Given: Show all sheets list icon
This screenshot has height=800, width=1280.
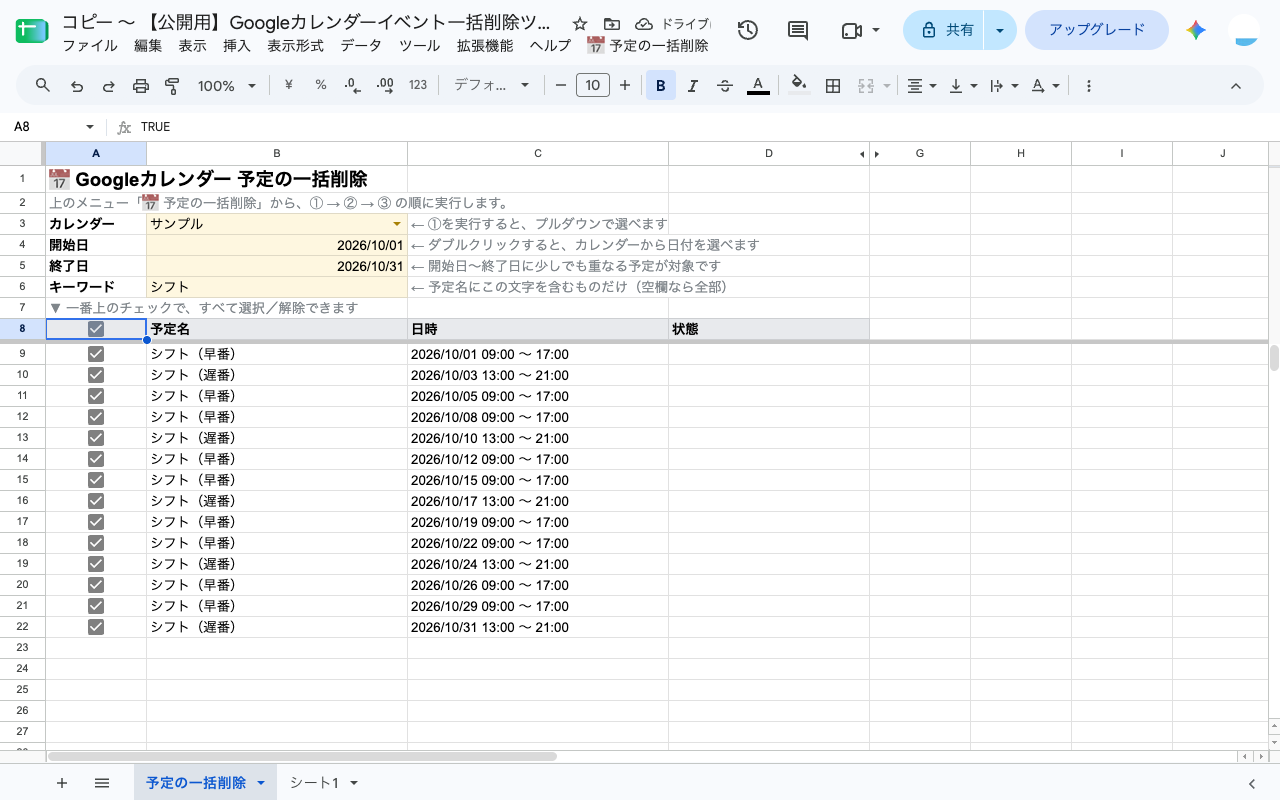Looking at the screenshot, I should [x=102, y=783].
